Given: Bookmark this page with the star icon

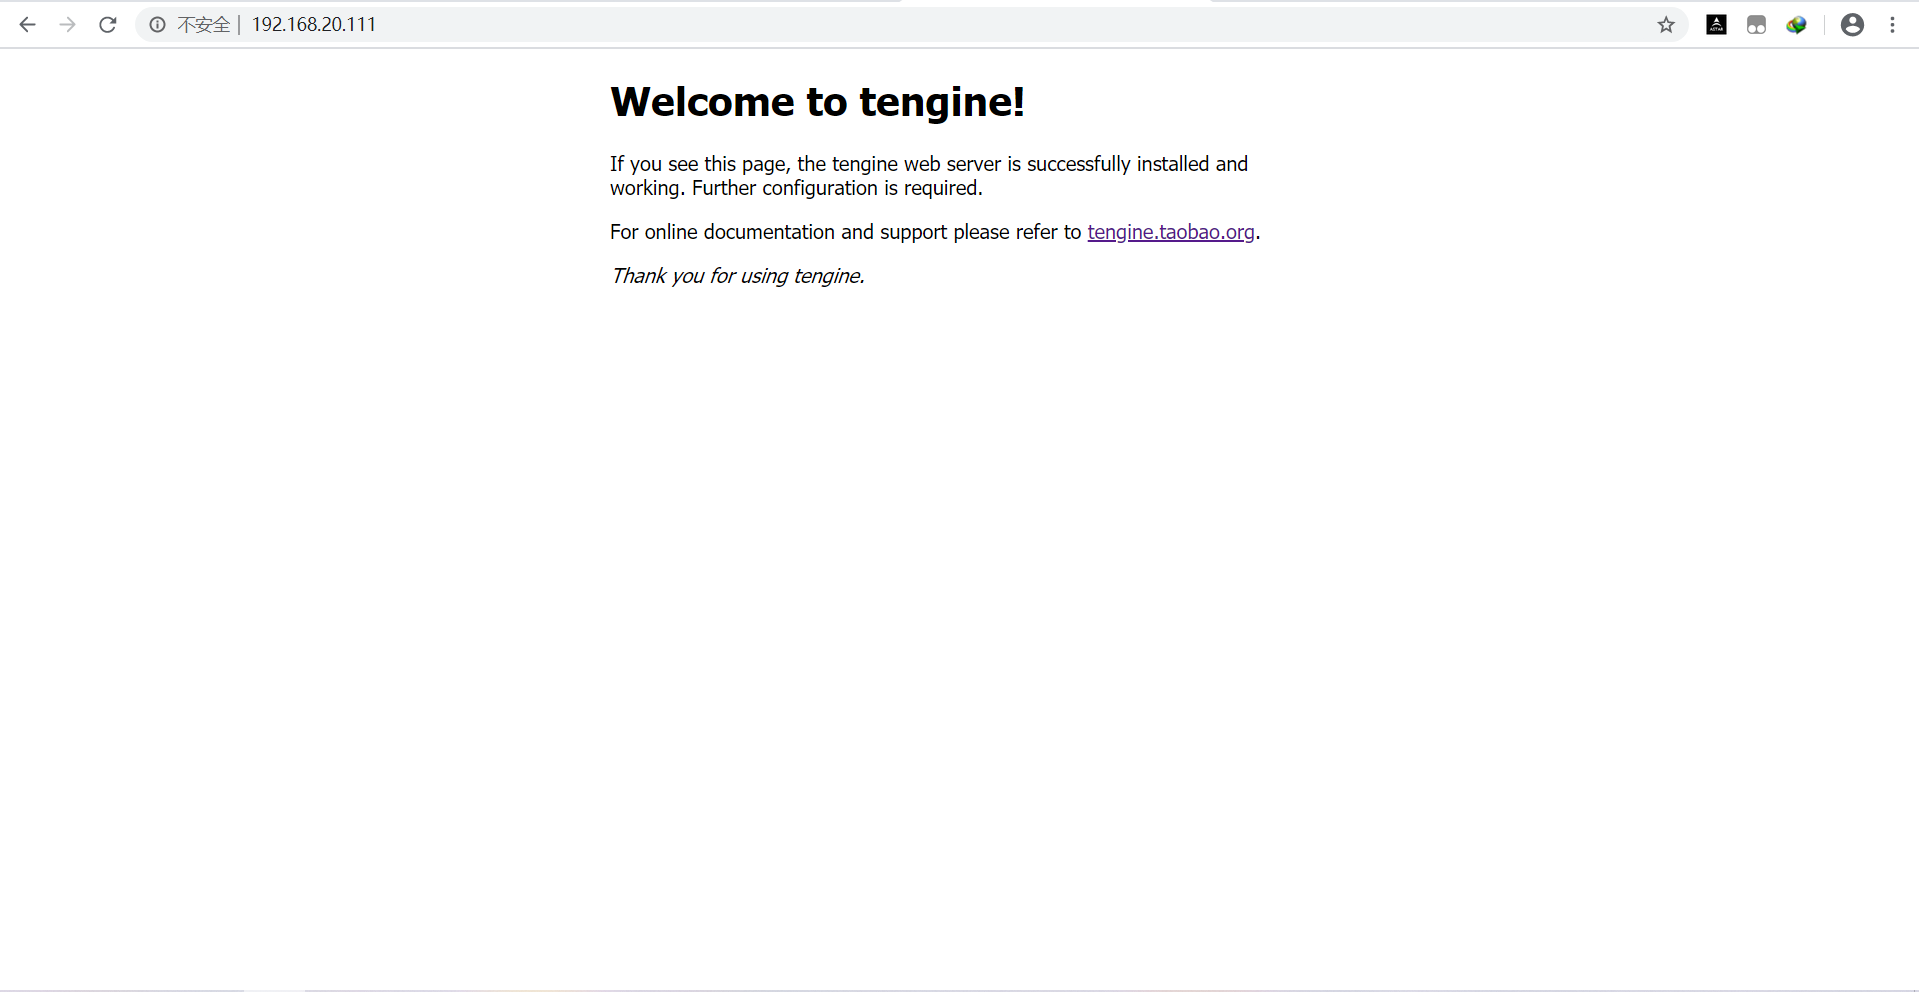Looking at the screenshot, I should point(1666,25).
